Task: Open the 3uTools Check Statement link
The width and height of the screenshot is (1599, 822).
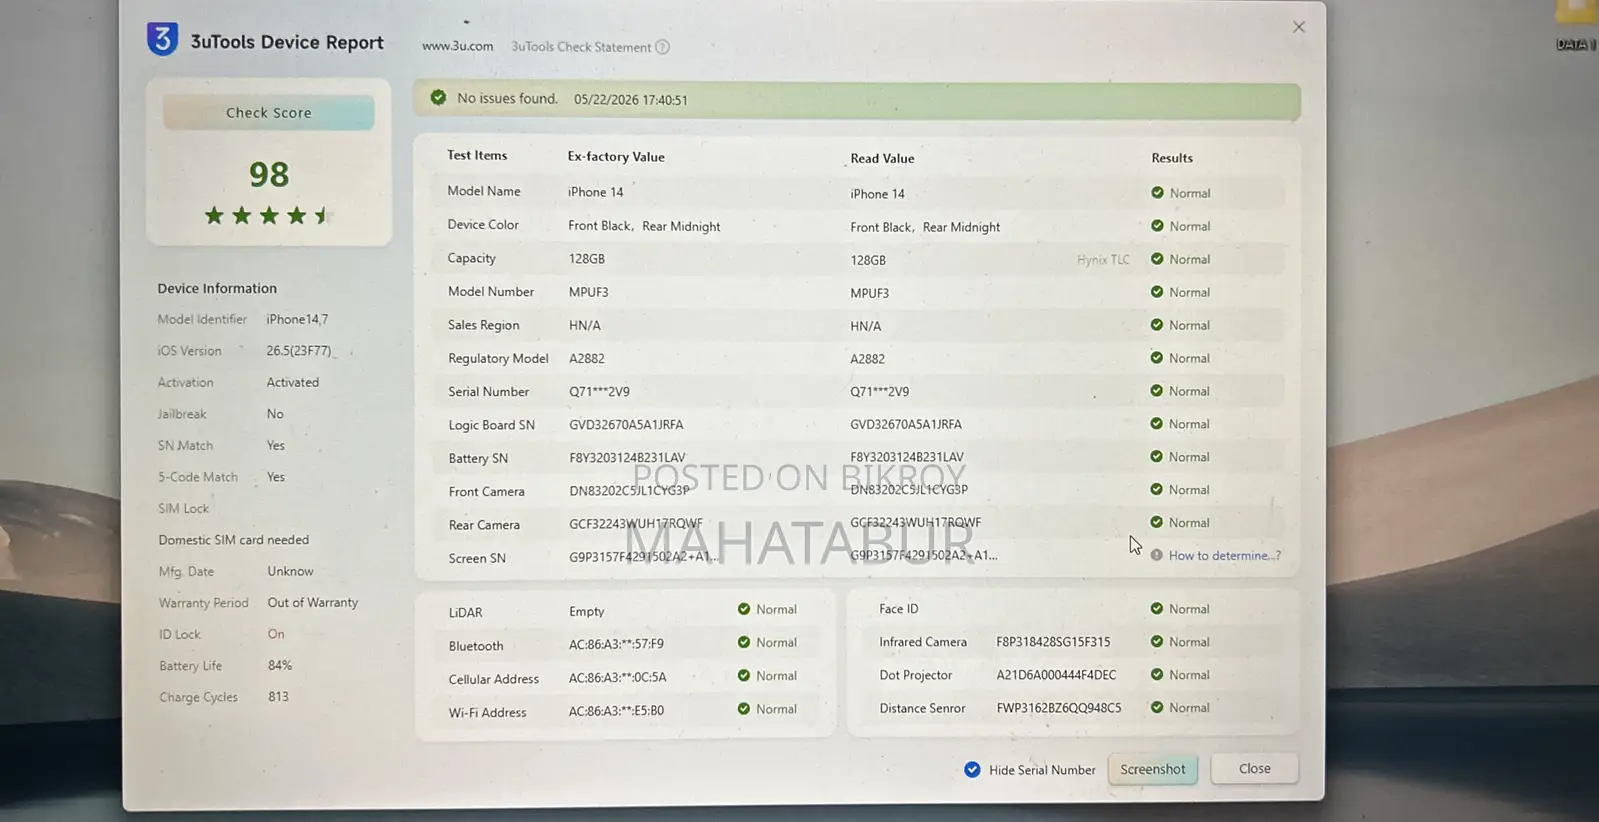Action: tap(581, 47)
